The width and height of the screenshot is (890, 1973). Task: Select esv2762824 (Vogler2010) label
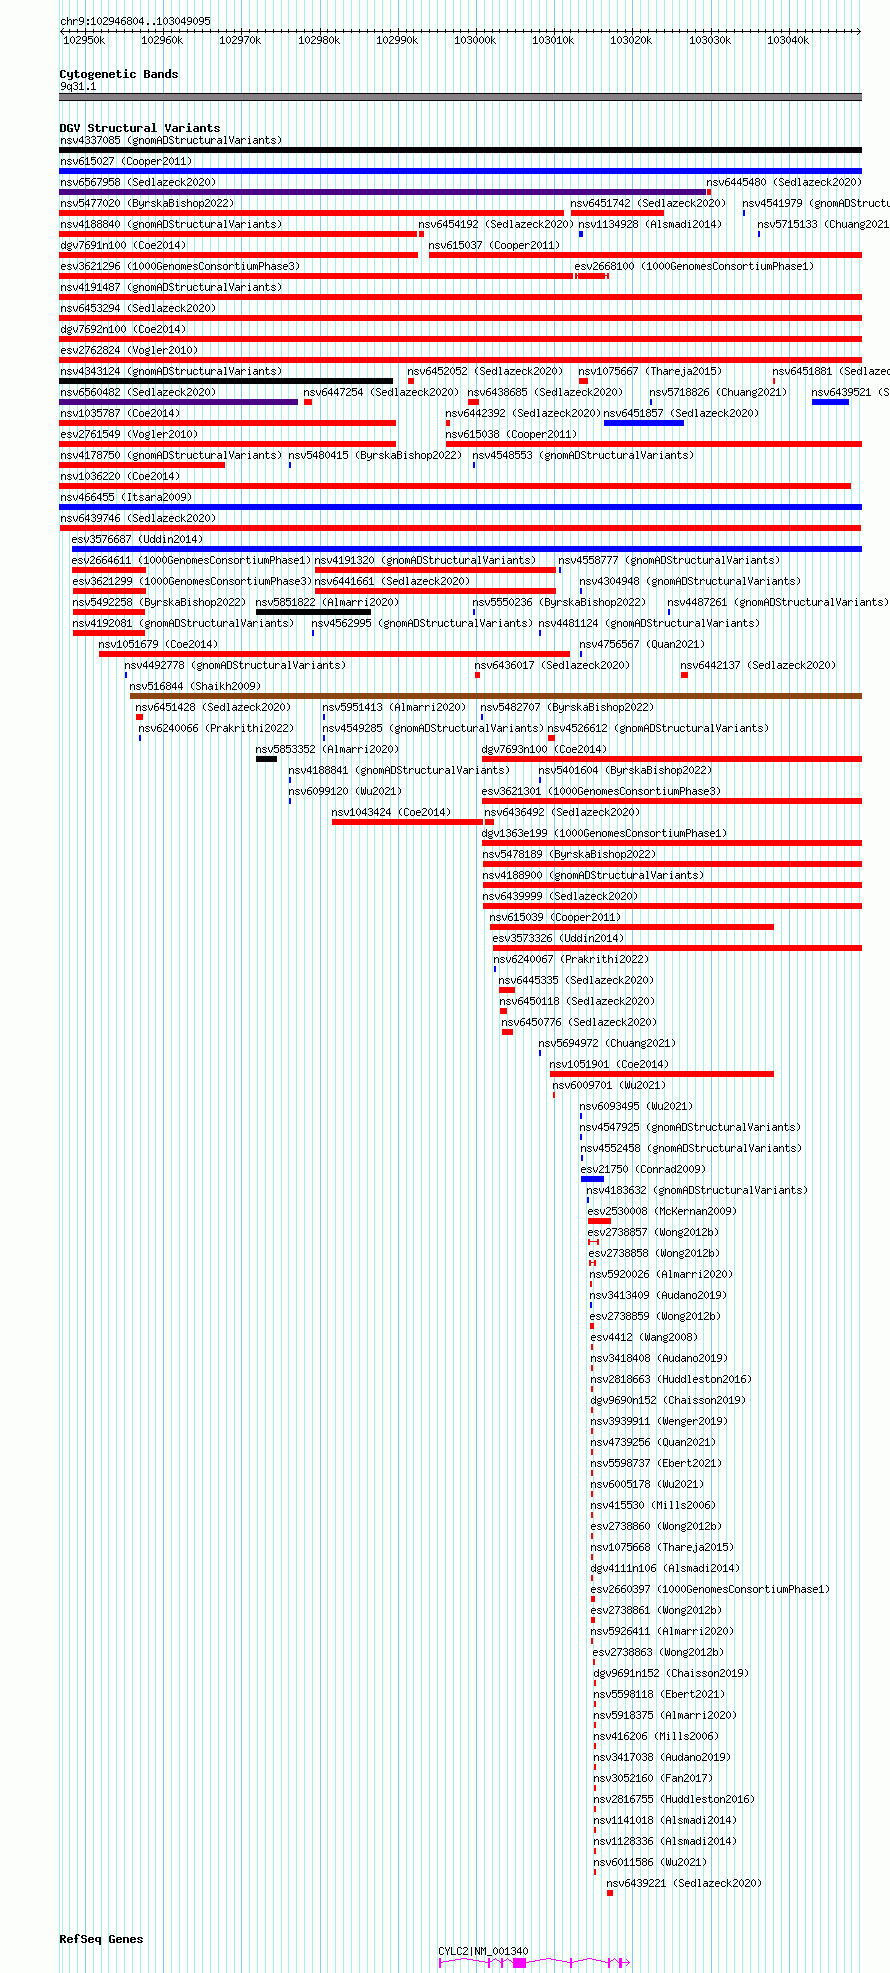click(x=129, y=350)
